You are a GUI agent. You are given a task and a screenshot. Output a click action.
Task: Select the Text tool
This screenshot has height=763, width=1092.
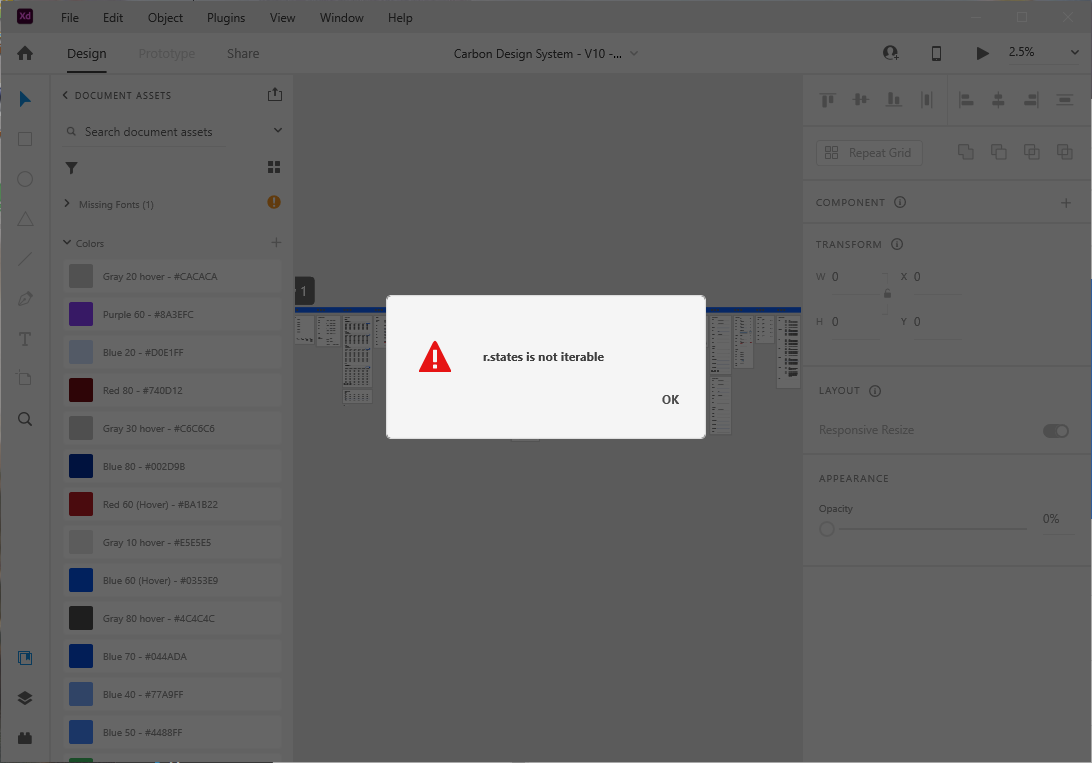coord(25,339)
